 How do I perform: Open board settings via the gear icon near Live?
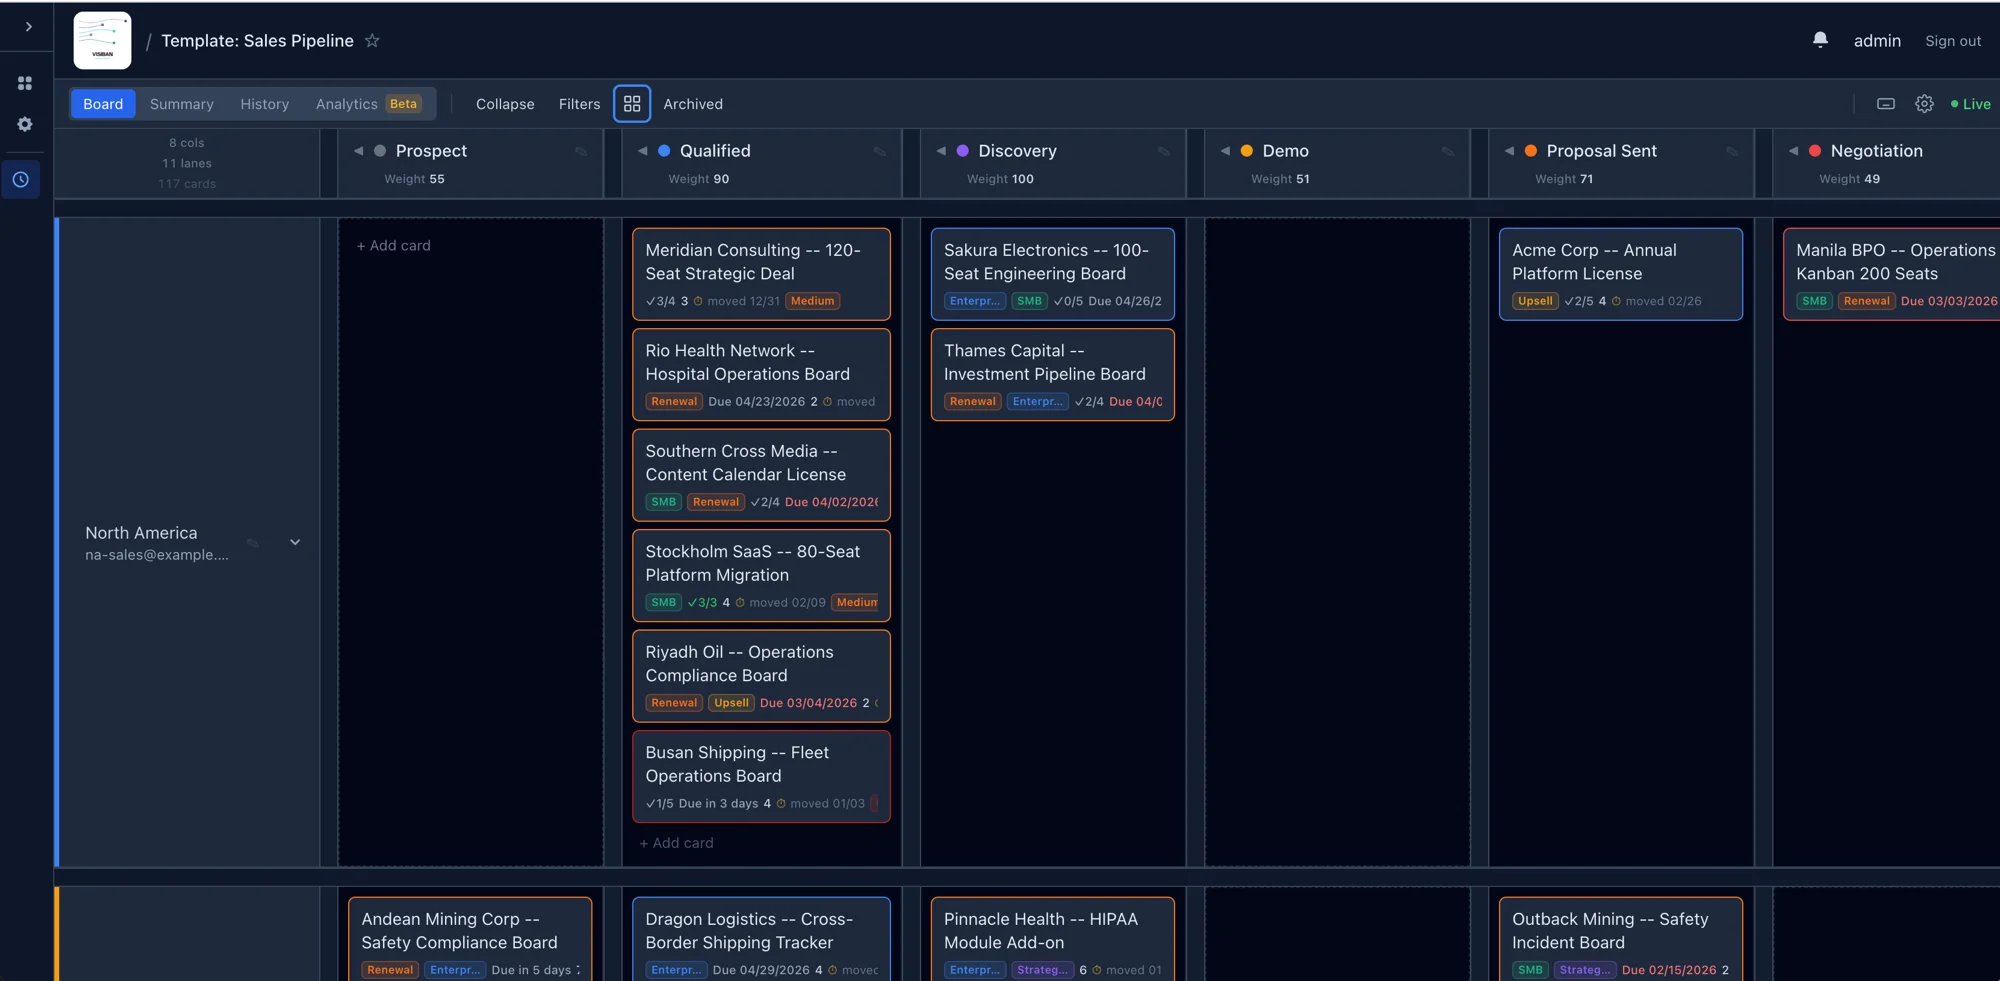pos(1925,103)
